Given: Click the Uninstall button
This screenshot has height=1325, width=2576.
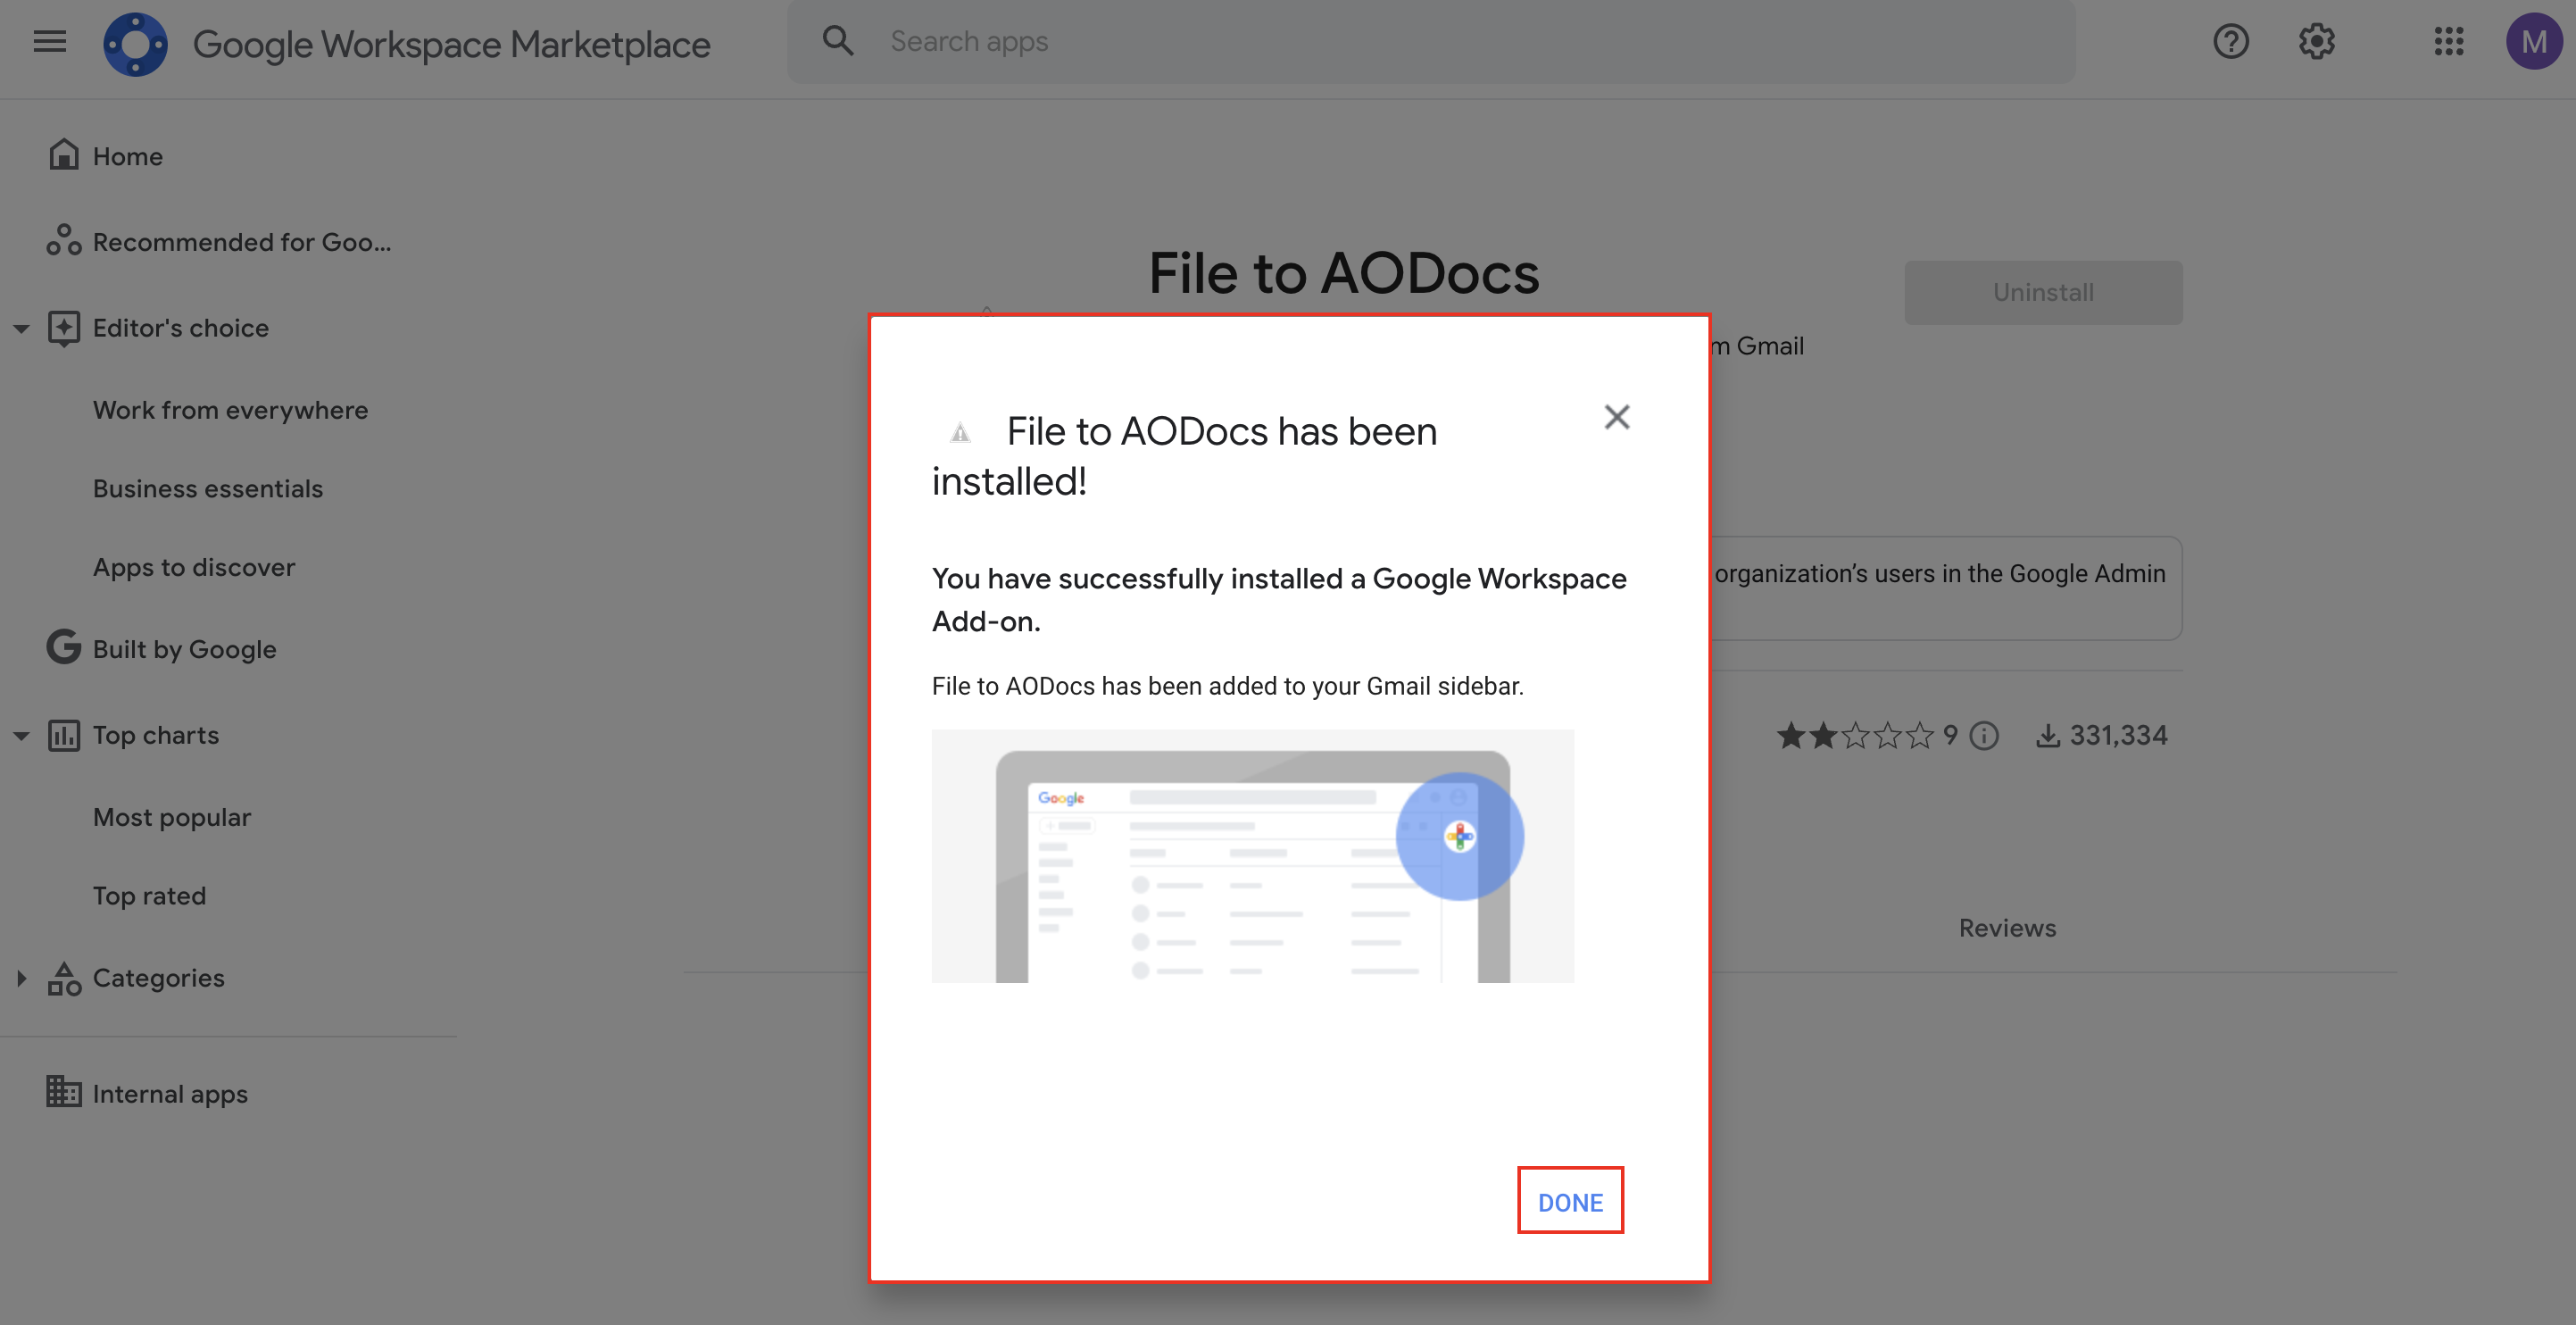Looking at the screenshot, I should (2043, 292).
